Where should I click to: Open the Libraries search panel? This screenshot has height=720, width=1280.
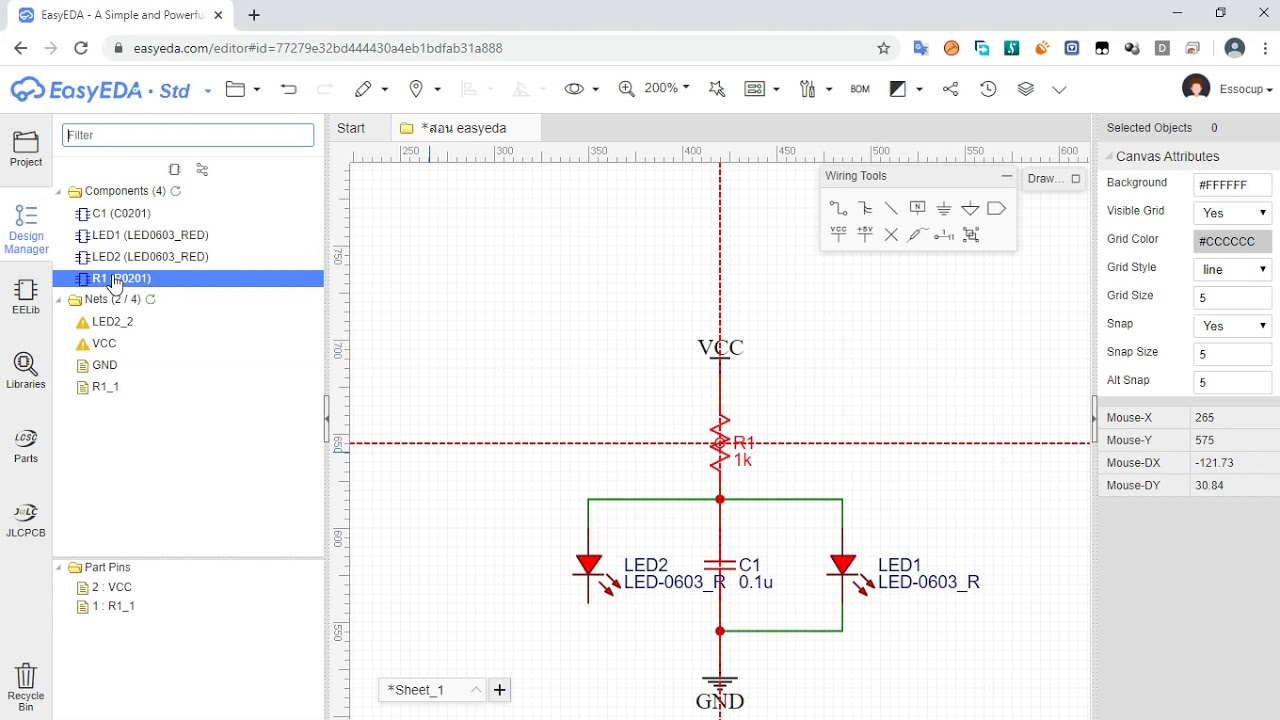[x=26, y=370]
